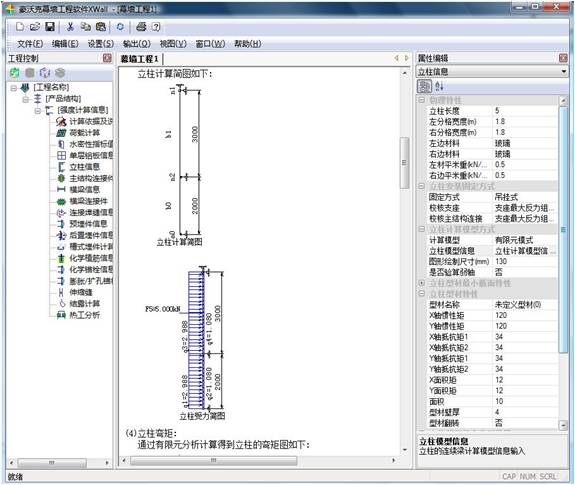Close the 工程控制 panel
Screen dimensions: 575x485
(107, 58)
